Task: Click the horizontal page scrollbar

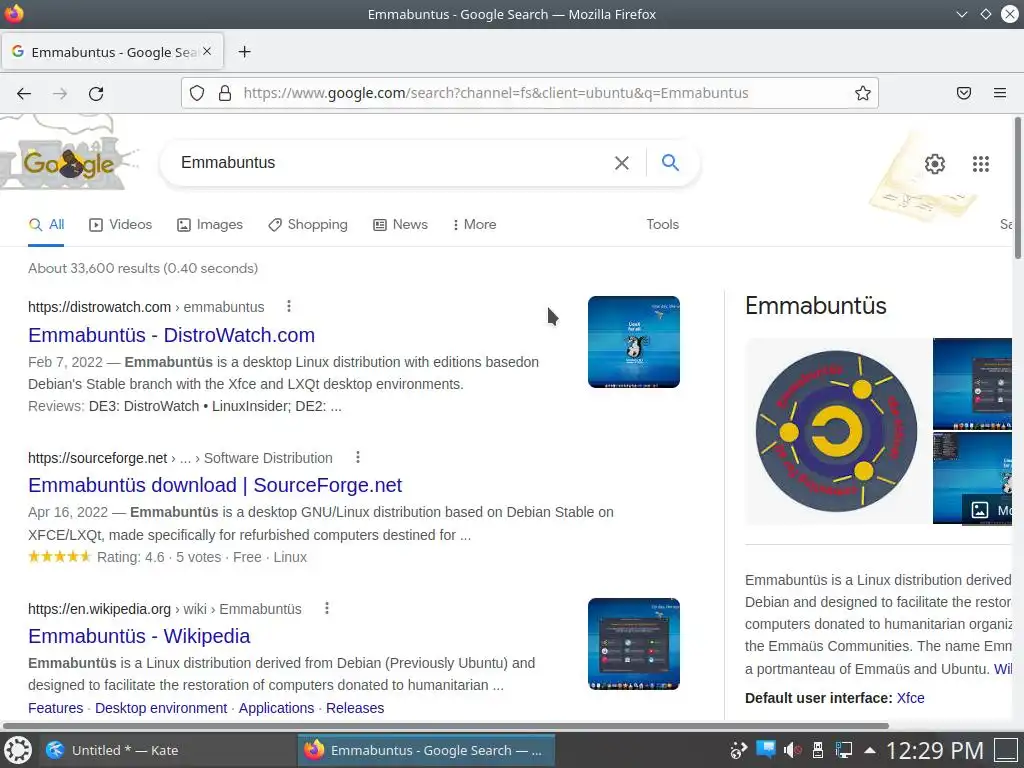Action: tap(445, 726)
